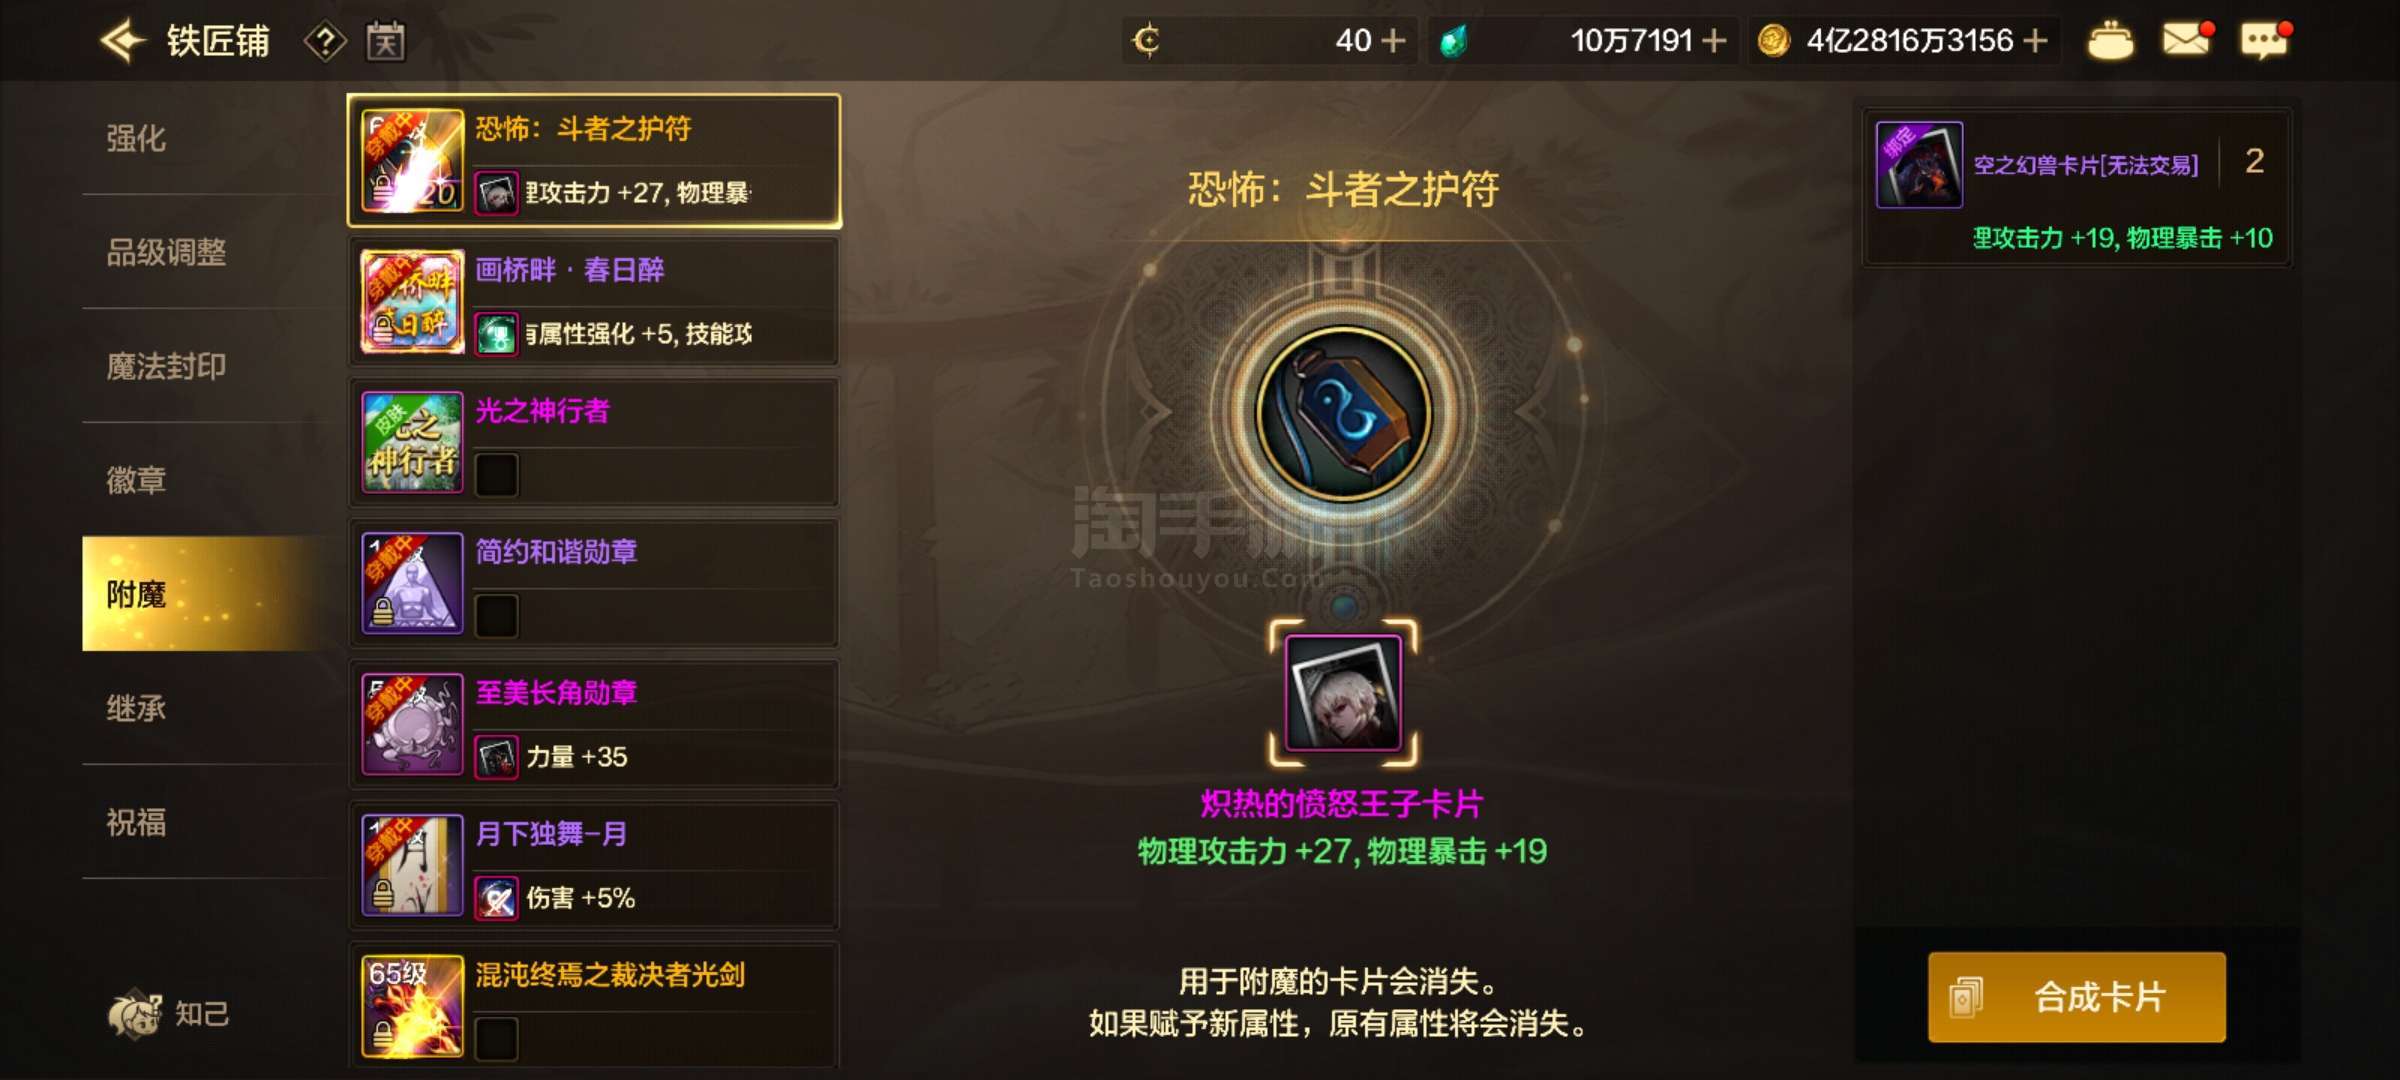Select 至美长角勋章 equipment in list
Viewport: 2400px width, 1080px height.
[594, 724]
